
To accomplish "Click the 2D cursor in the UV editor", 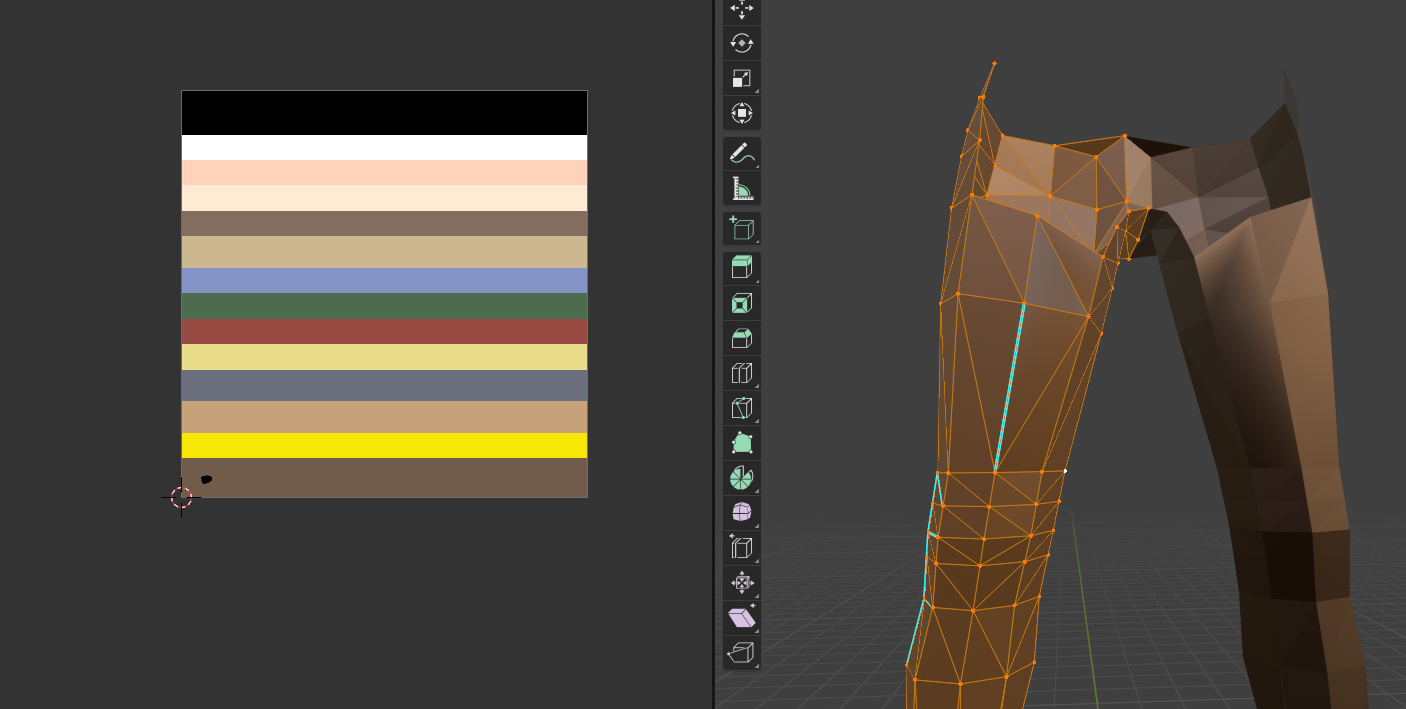I will pos(181,497).
